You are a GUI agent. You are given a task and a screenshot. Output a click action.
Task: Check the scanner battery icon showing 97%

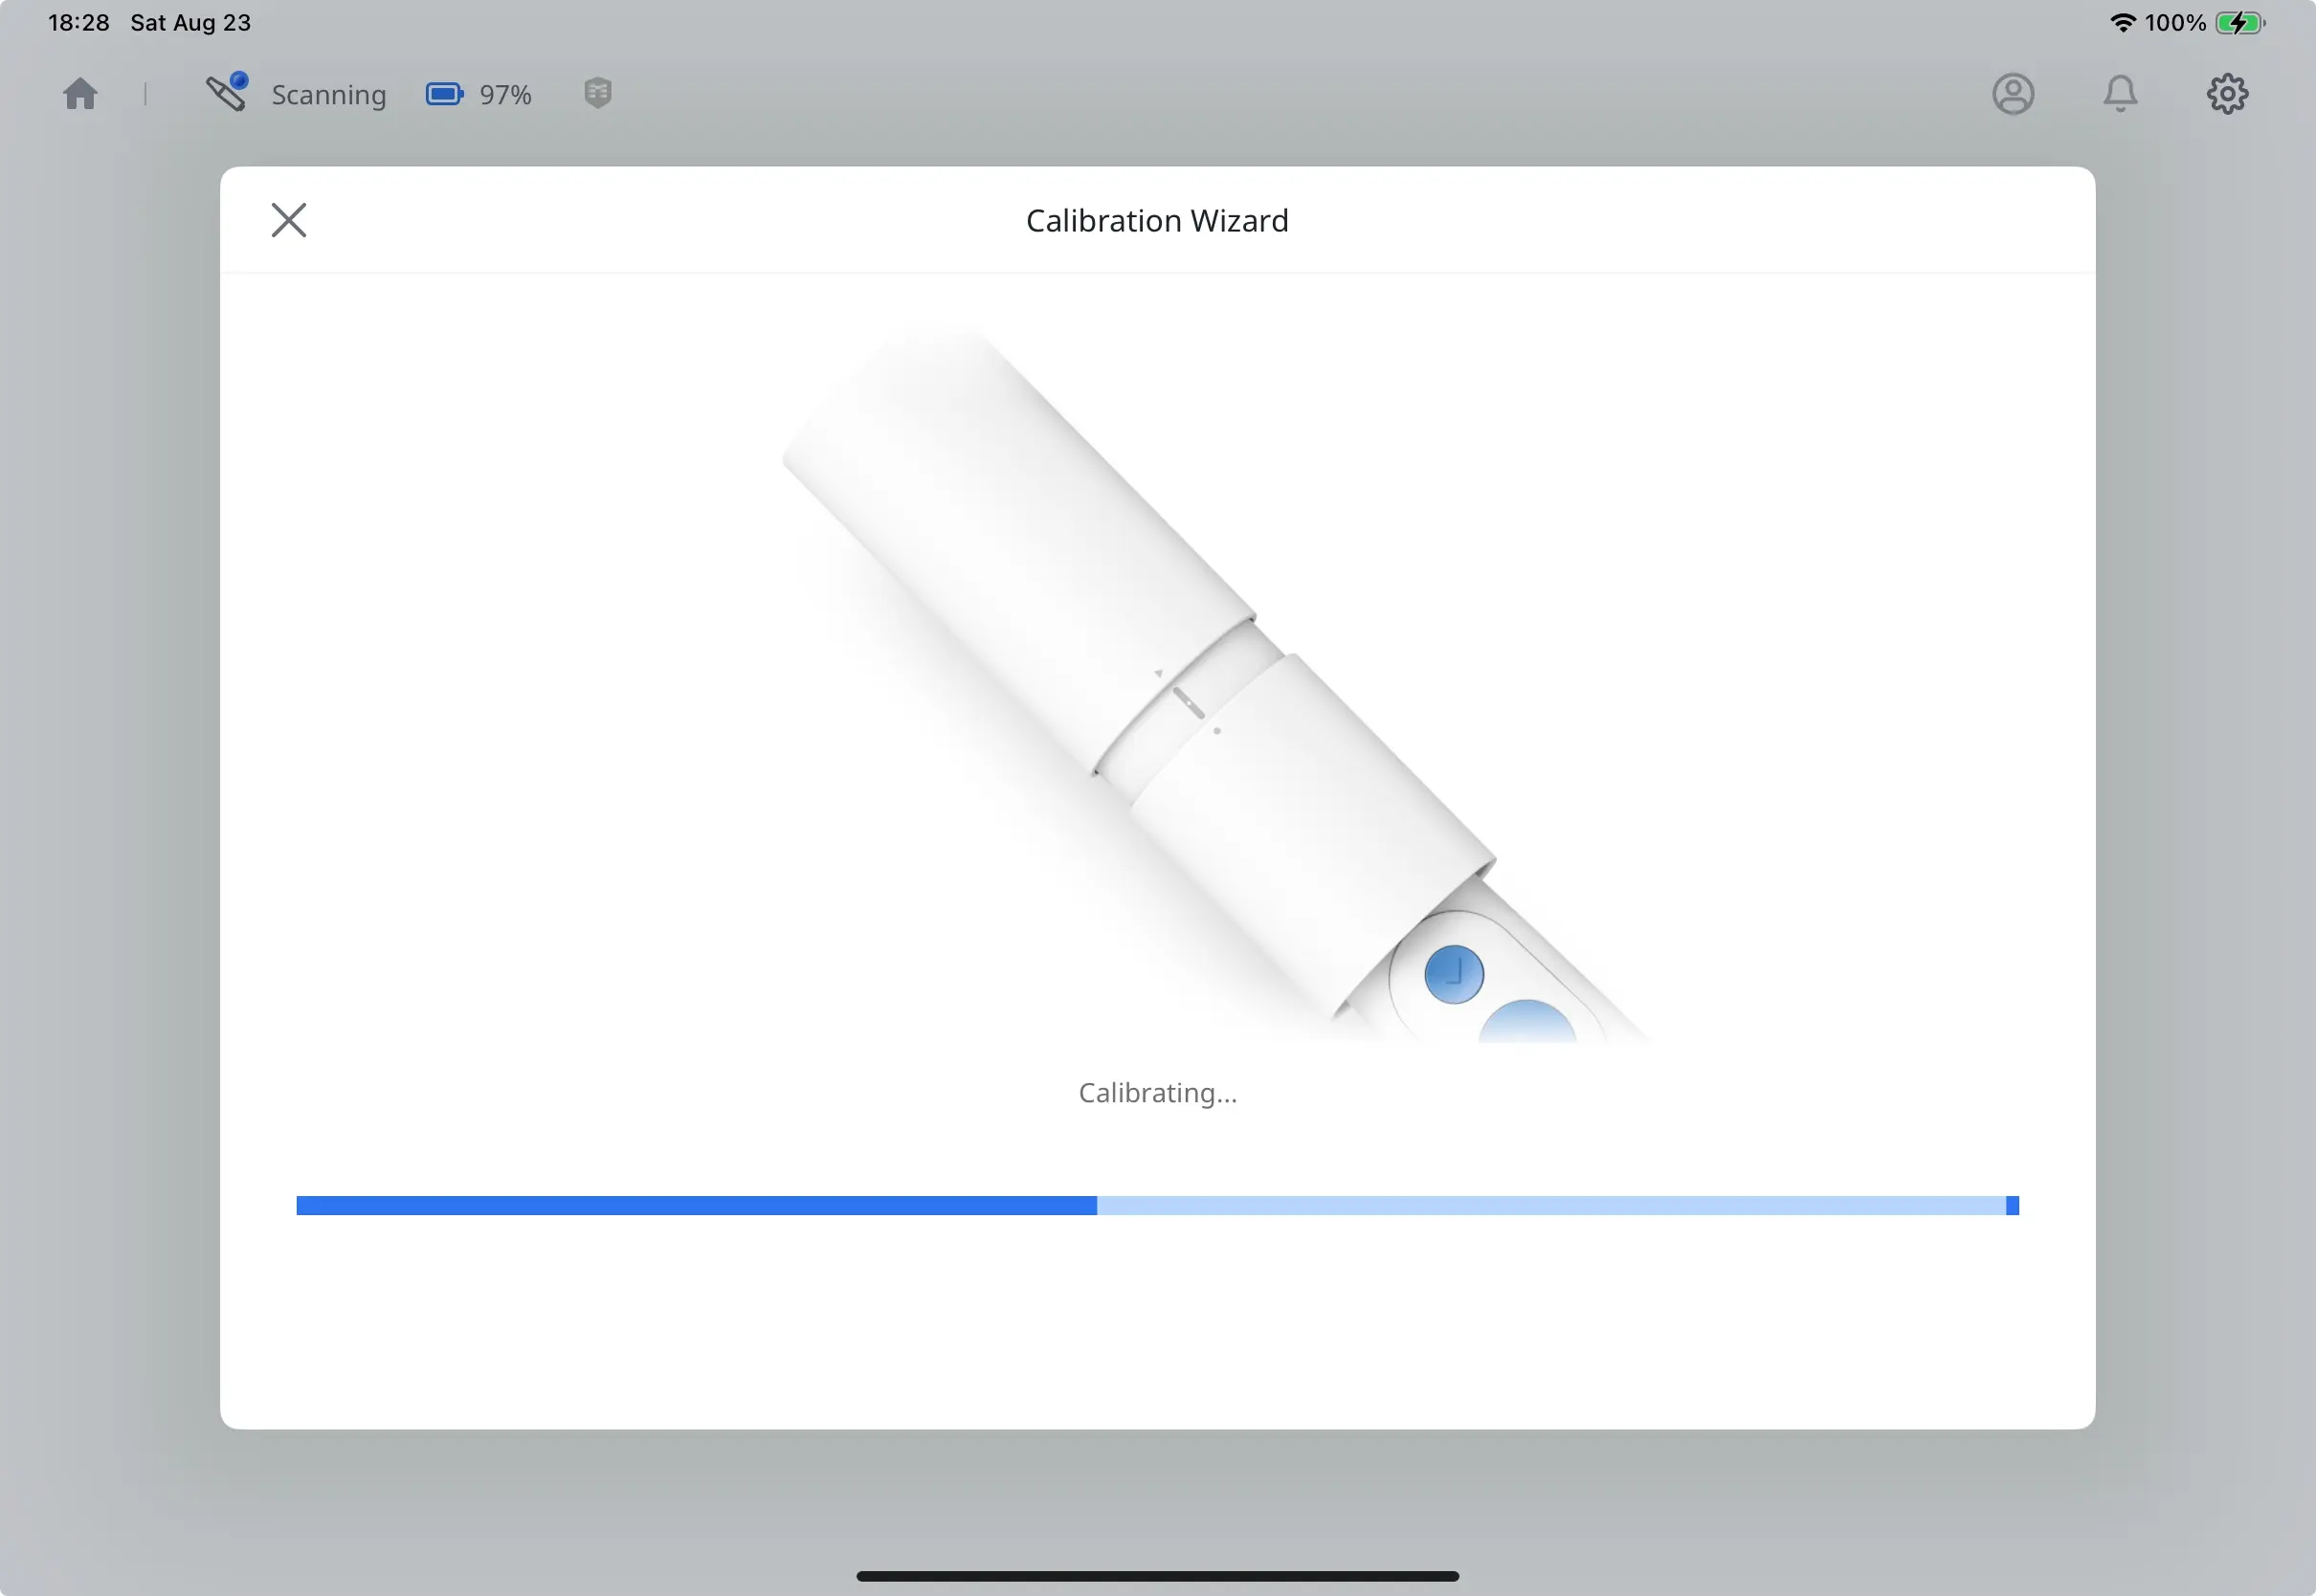446,93
